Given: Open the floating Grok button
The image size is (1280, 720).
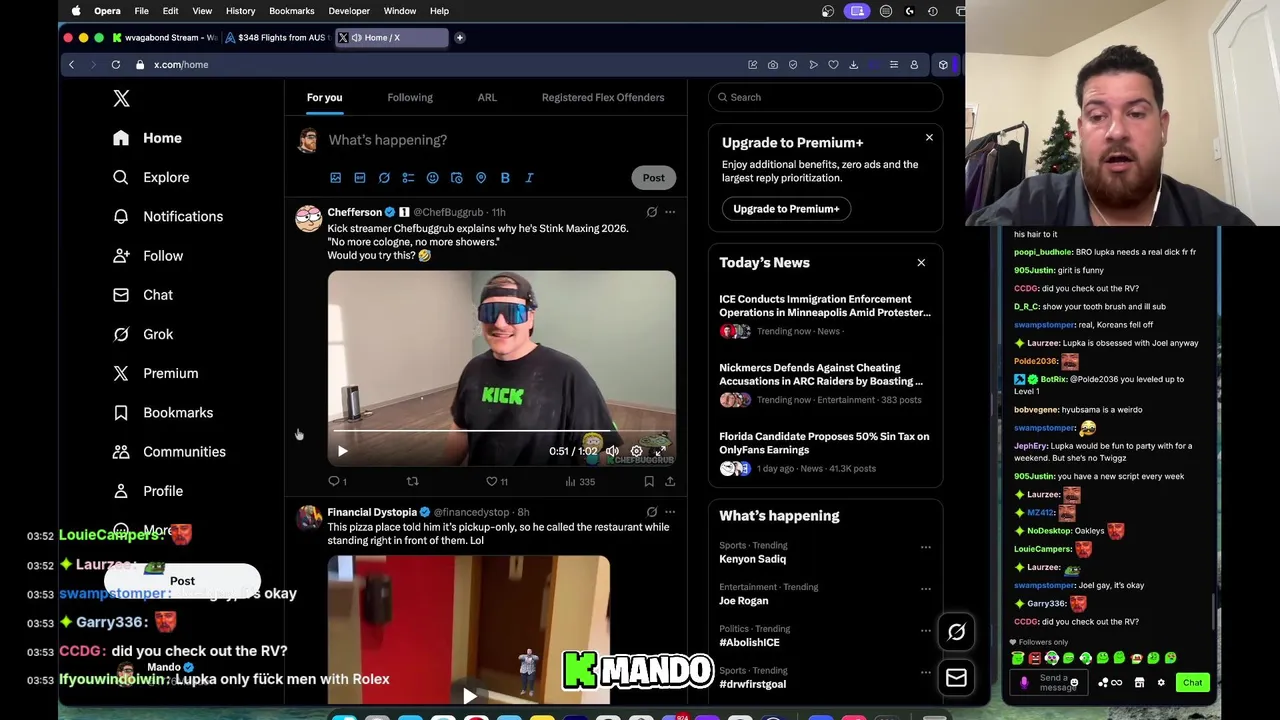Looking at the screenshot, I should (956, 631).
